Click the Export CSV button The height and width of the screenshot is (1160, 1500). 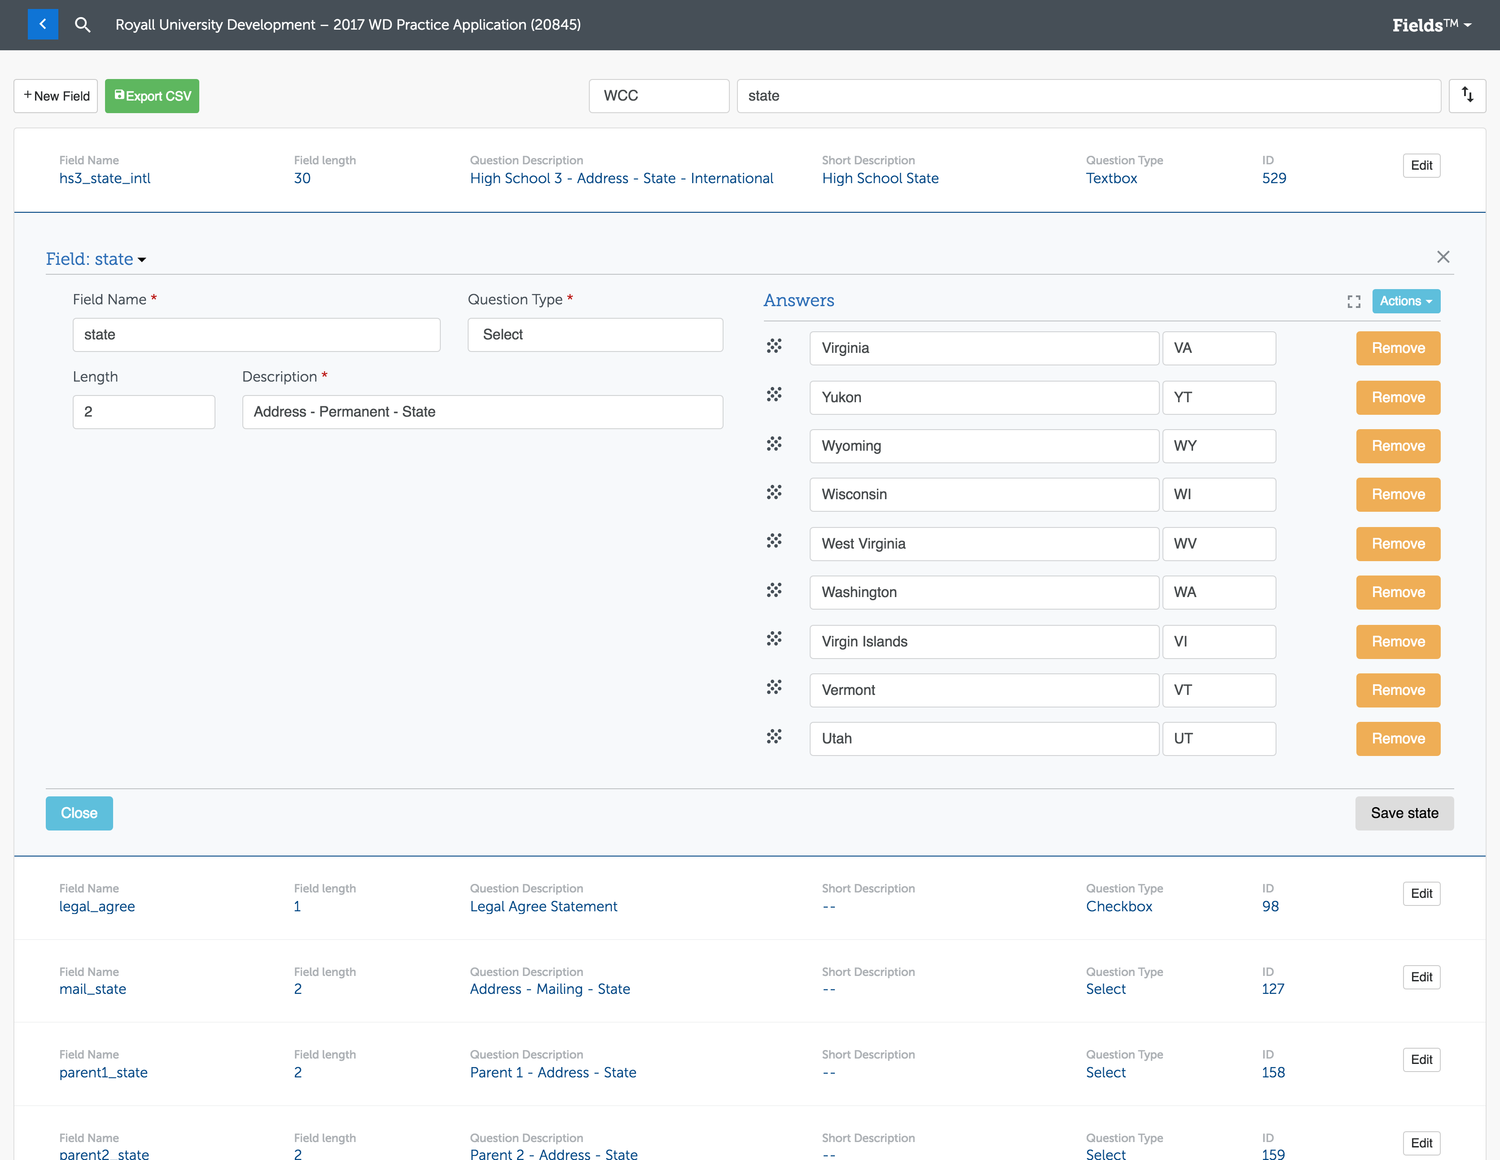click(152, 96)
